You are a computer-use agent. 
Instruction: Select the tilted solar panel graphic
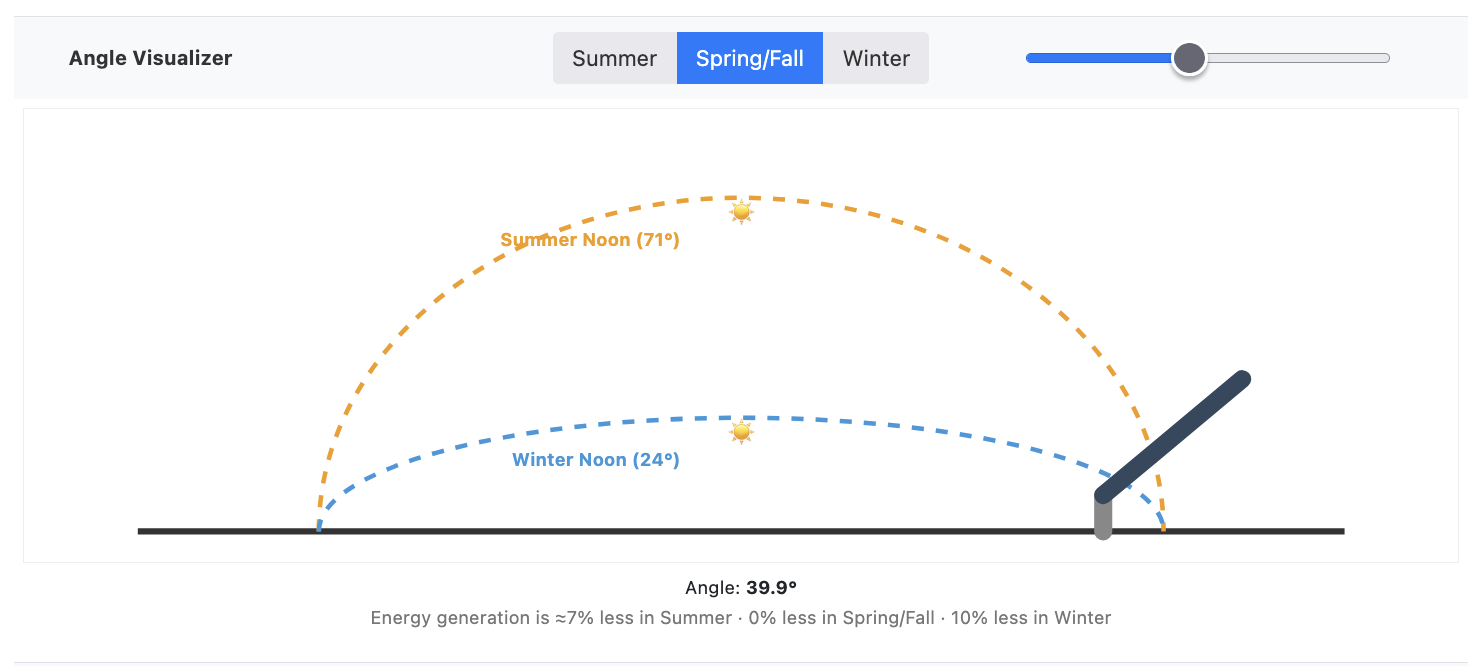pos(1173,434)
